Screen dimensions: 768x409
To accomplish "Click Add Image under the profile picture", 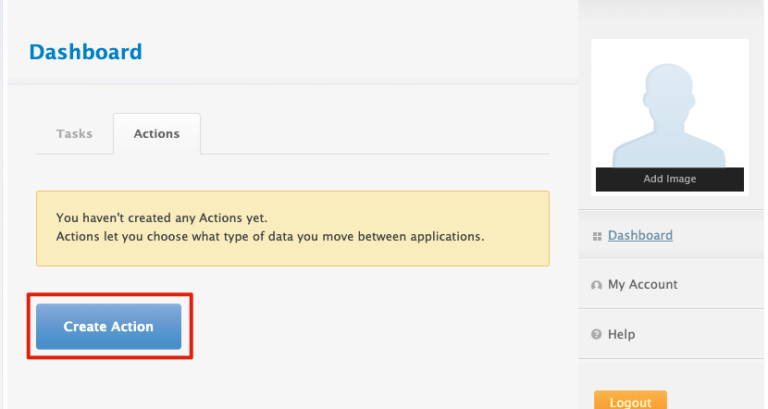I will [669, 179].
